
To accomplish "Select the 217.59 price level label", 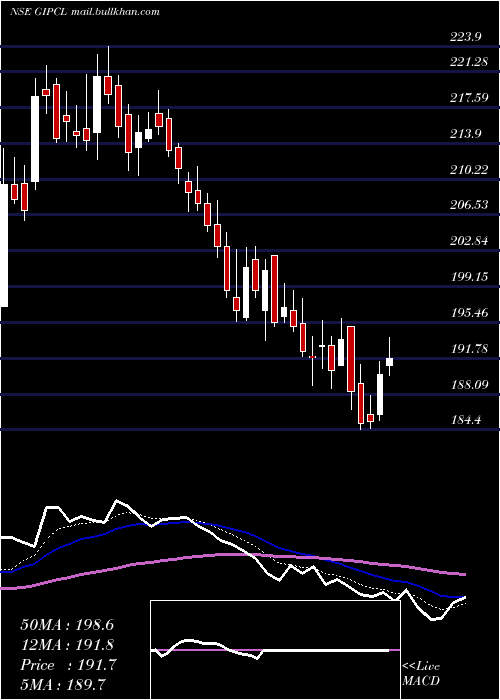I will pyautogui.click(x=468, y=98).
